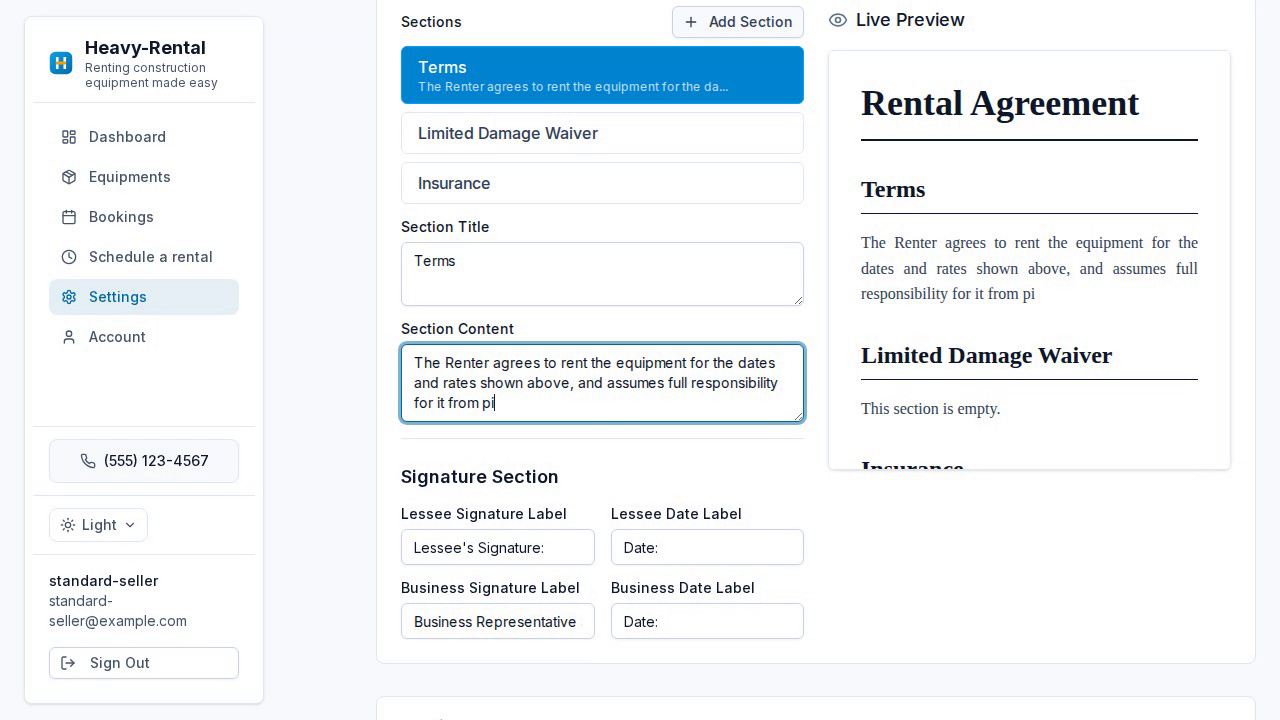The image size is (1280, 720).
Task: Click the Schedule a rental clock icon
Action: pos(69,257)
